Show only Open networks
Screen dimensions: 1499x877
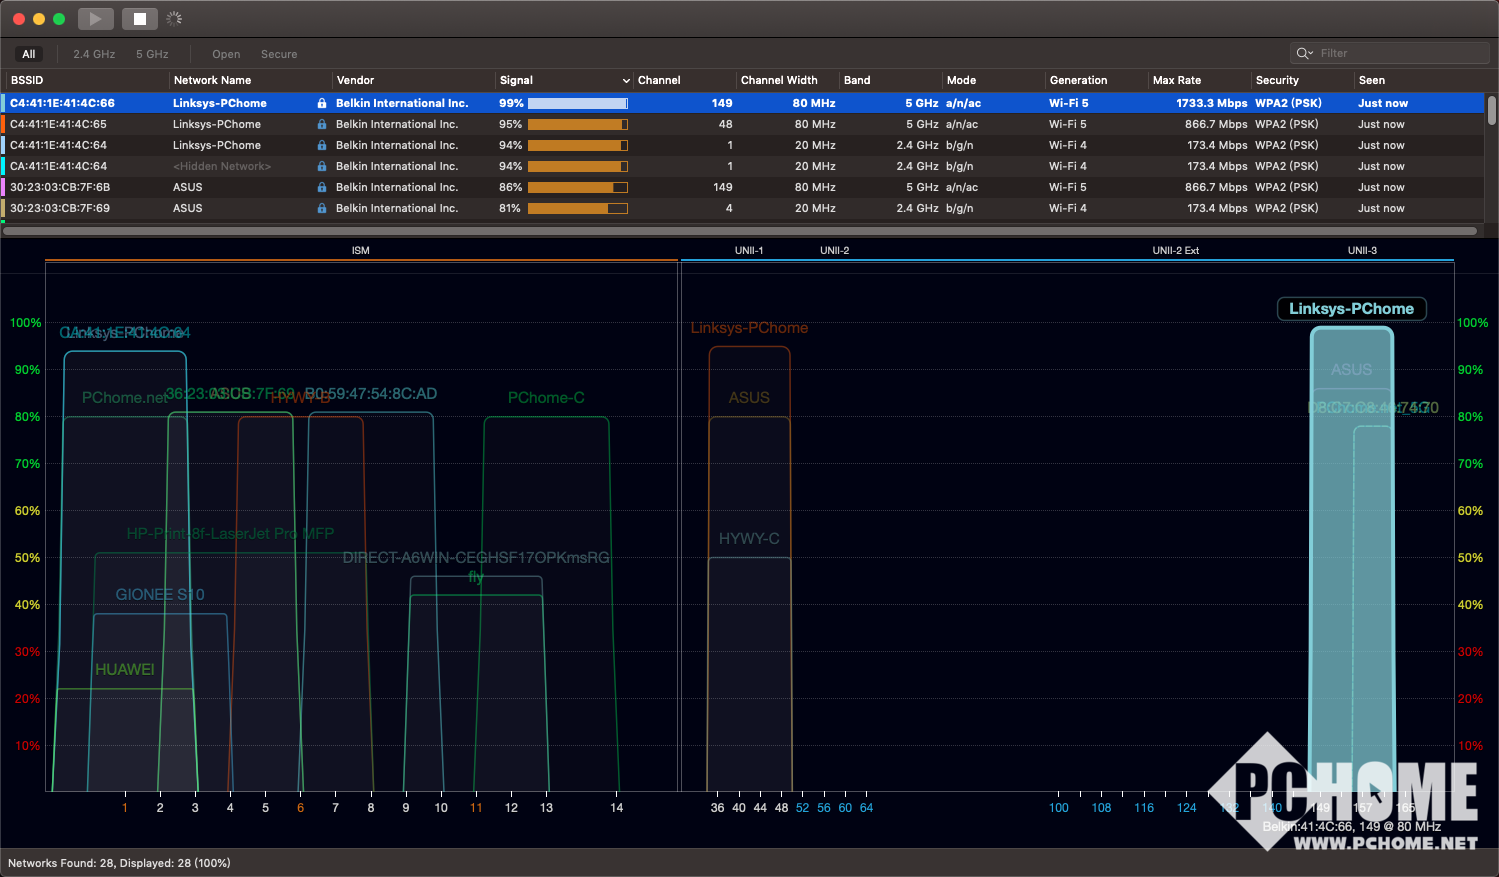[x=226, y=54]
